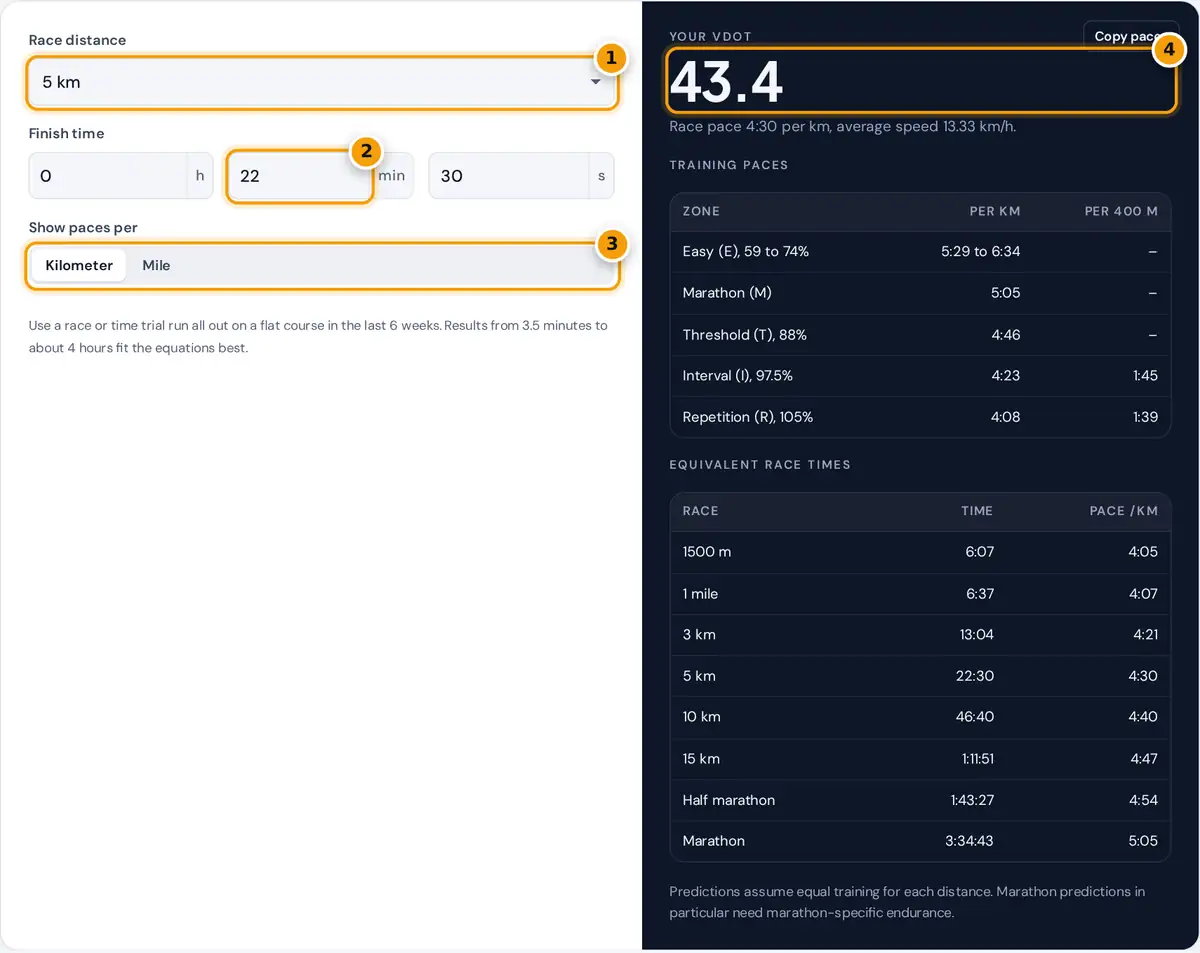Viewport: 1200px width, 953px height.
Task: Click the 1 mile race label
Action: (700, 594)
